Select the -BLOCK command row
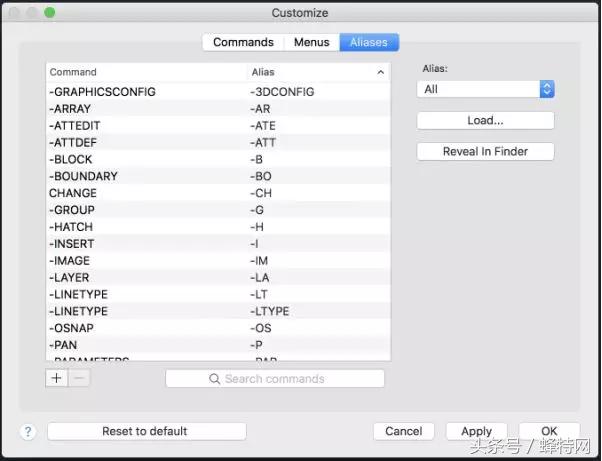Viewport: 602px width, 461px height. pos(218,159)
